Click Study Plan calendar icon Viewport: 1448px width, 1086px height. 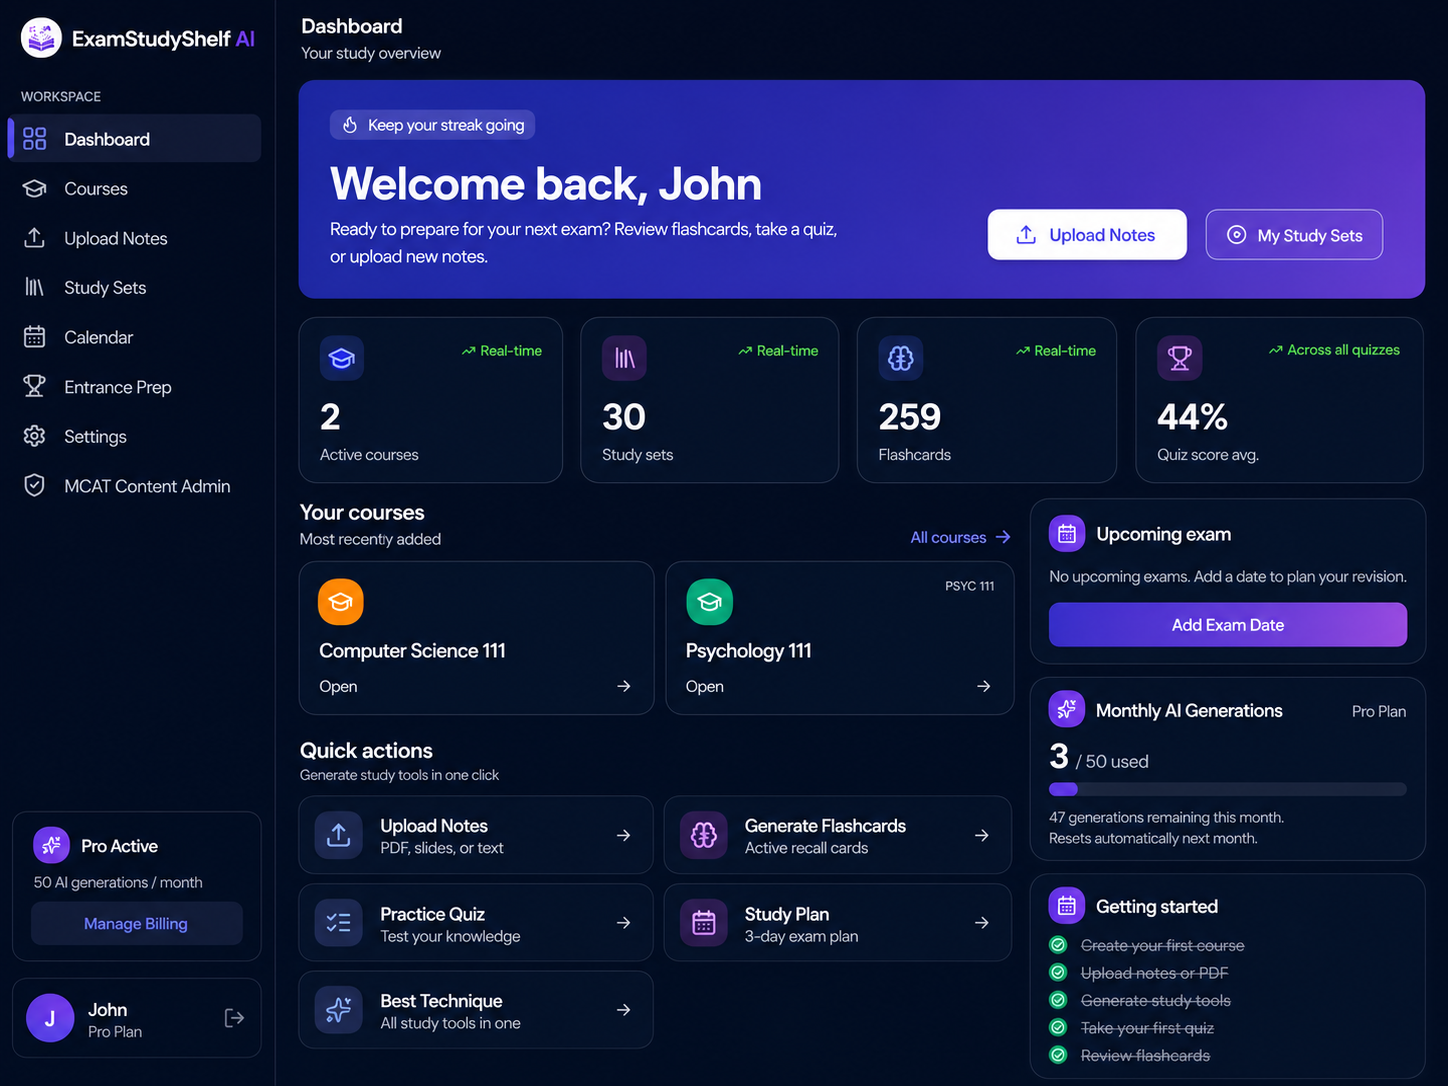704,923
